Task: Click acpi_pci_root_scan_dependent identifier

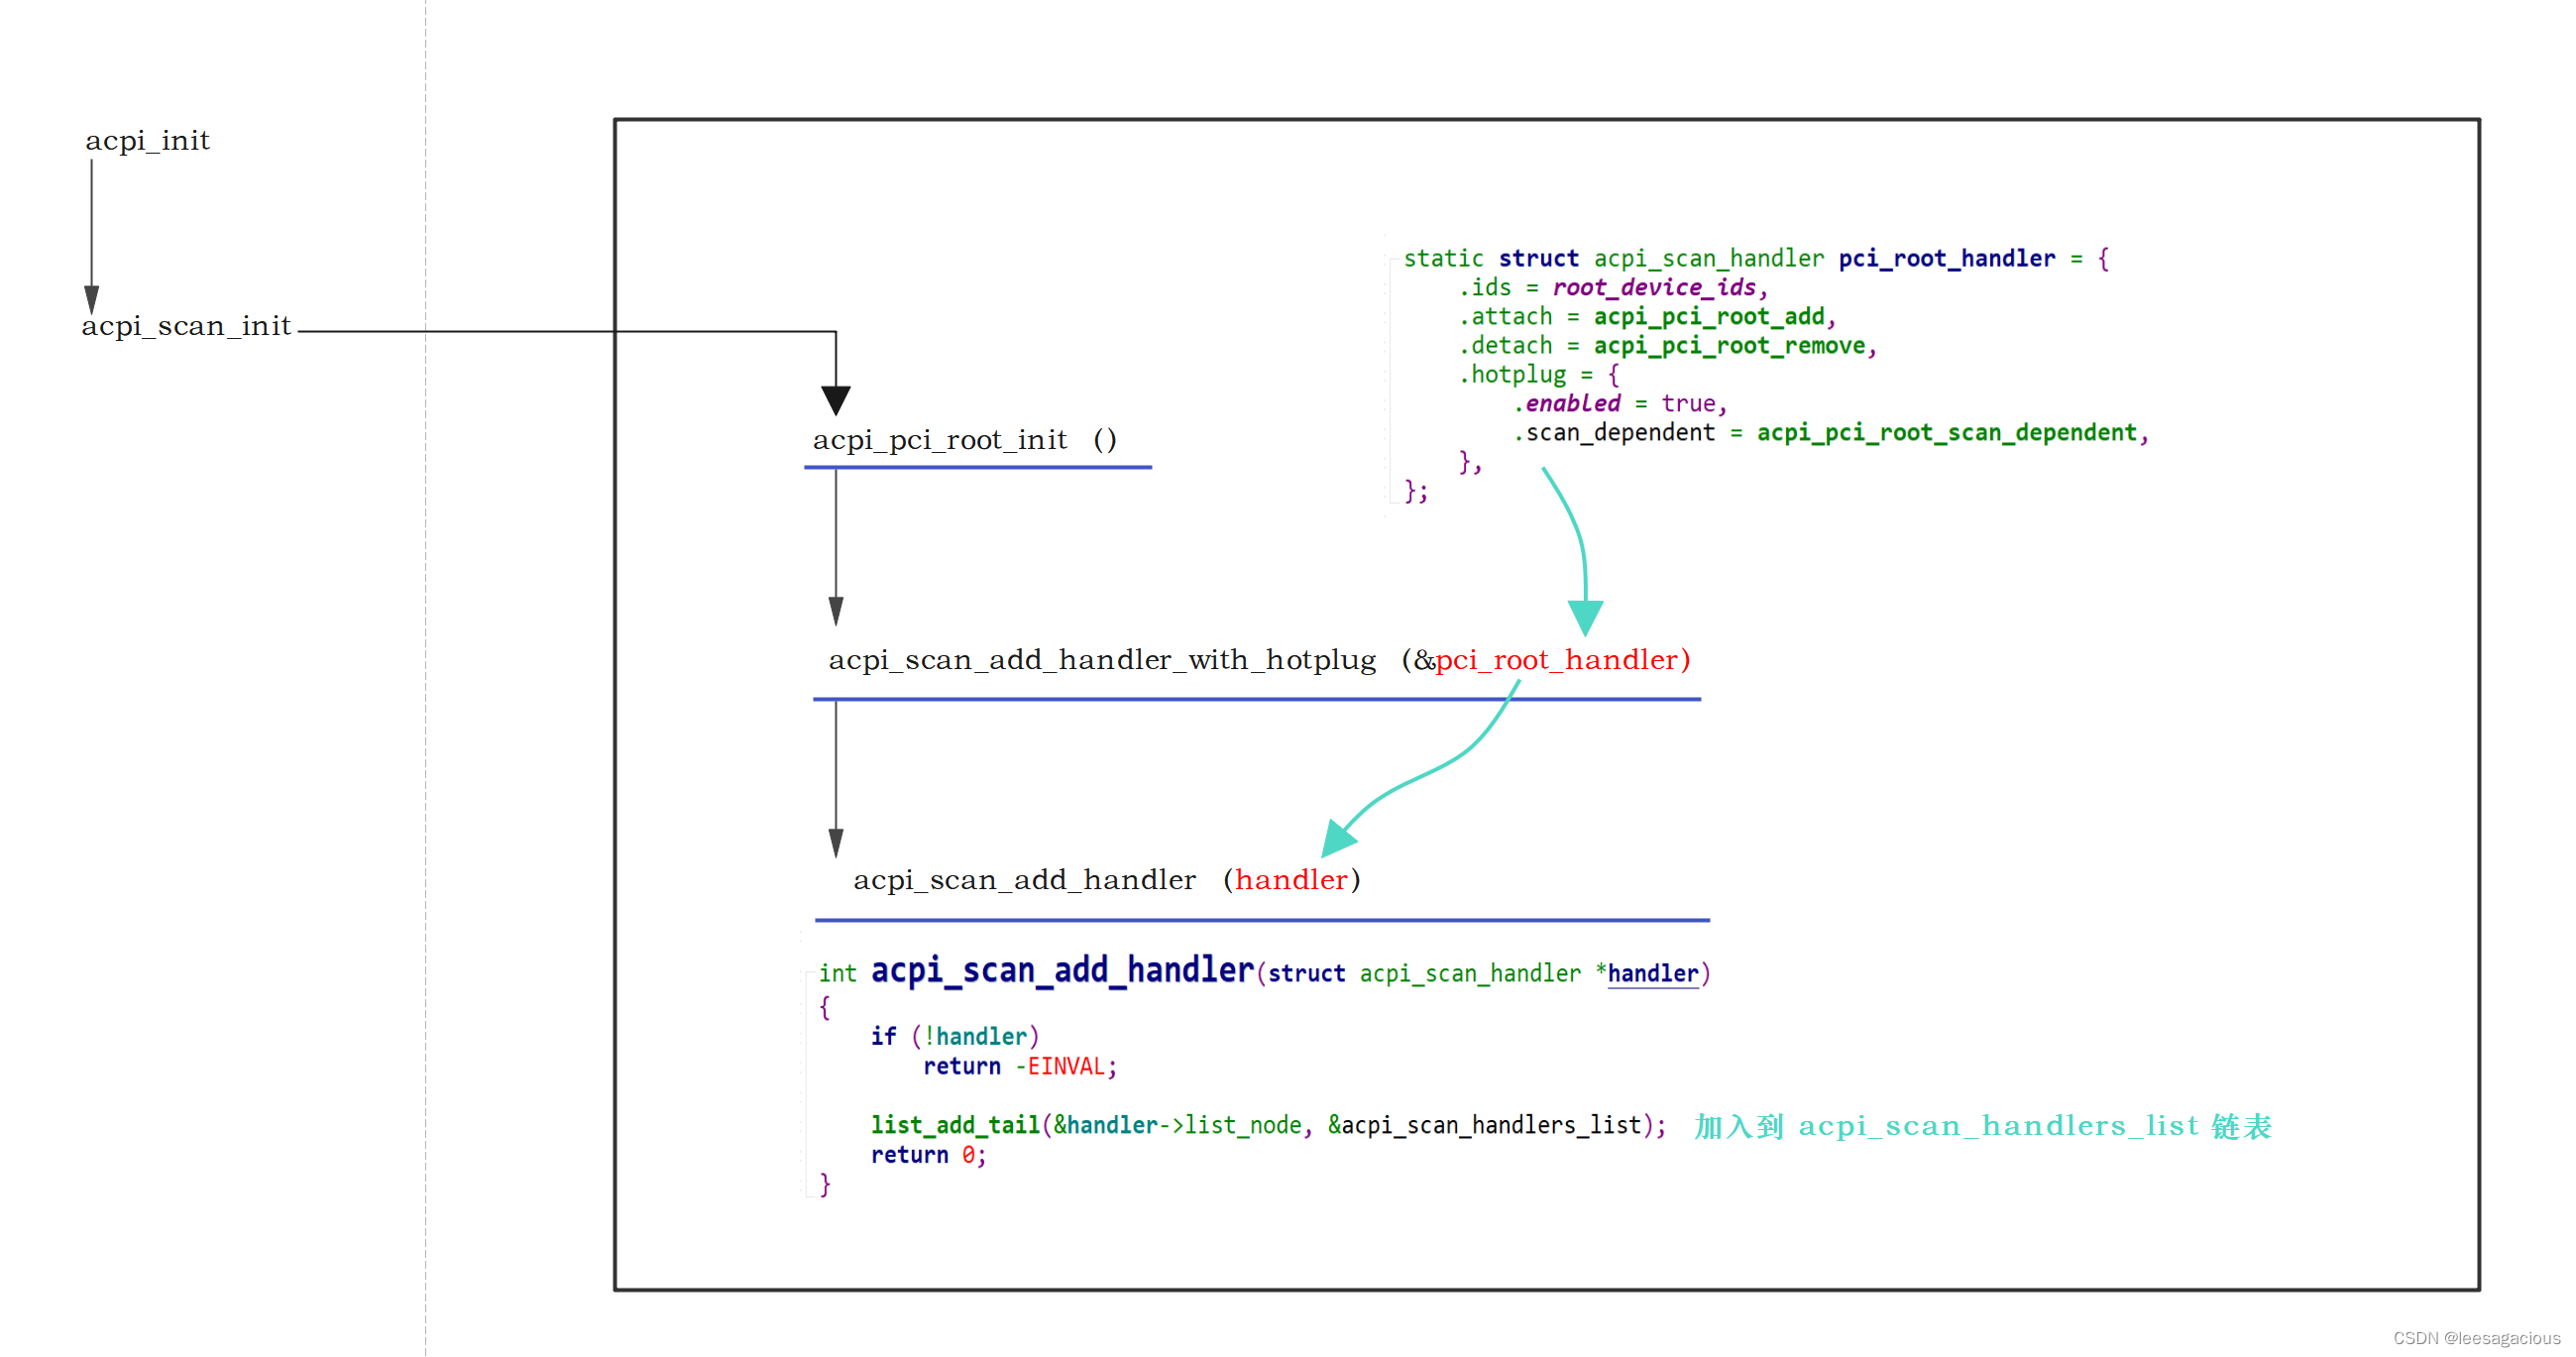Action: tap(1946, 432)
